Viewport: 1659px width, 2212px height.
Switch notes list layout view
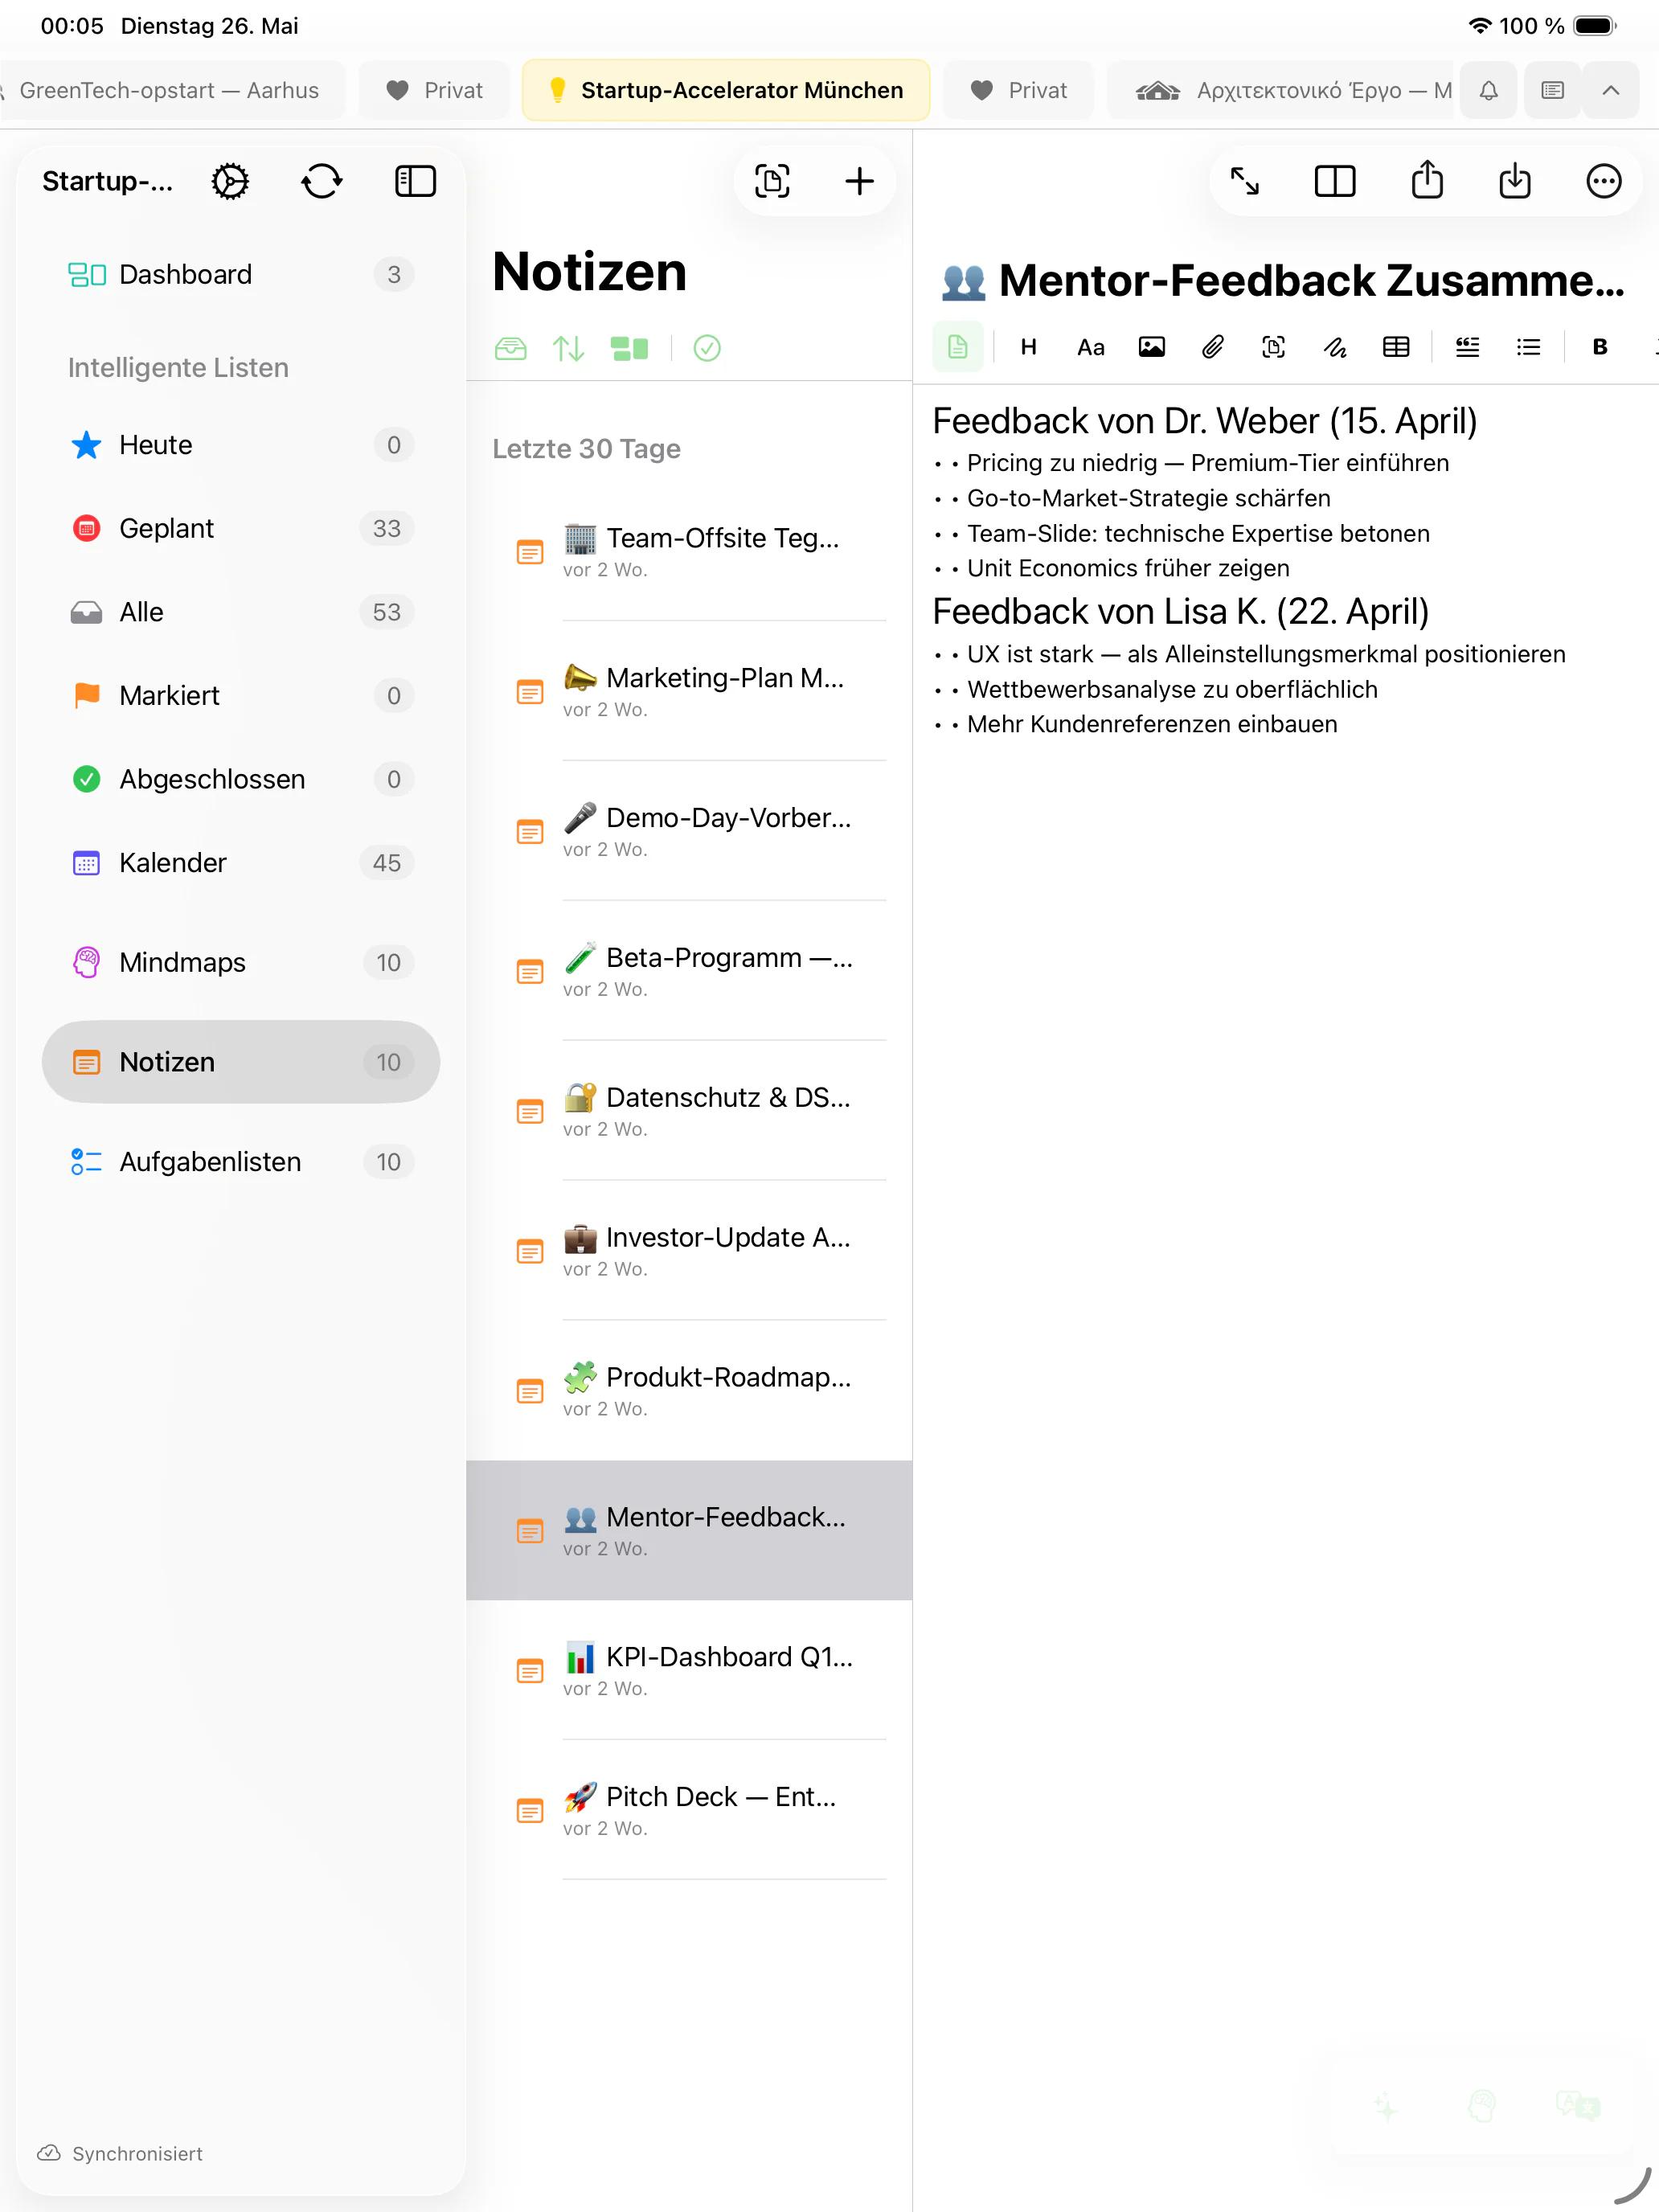[x=629, y=348]
